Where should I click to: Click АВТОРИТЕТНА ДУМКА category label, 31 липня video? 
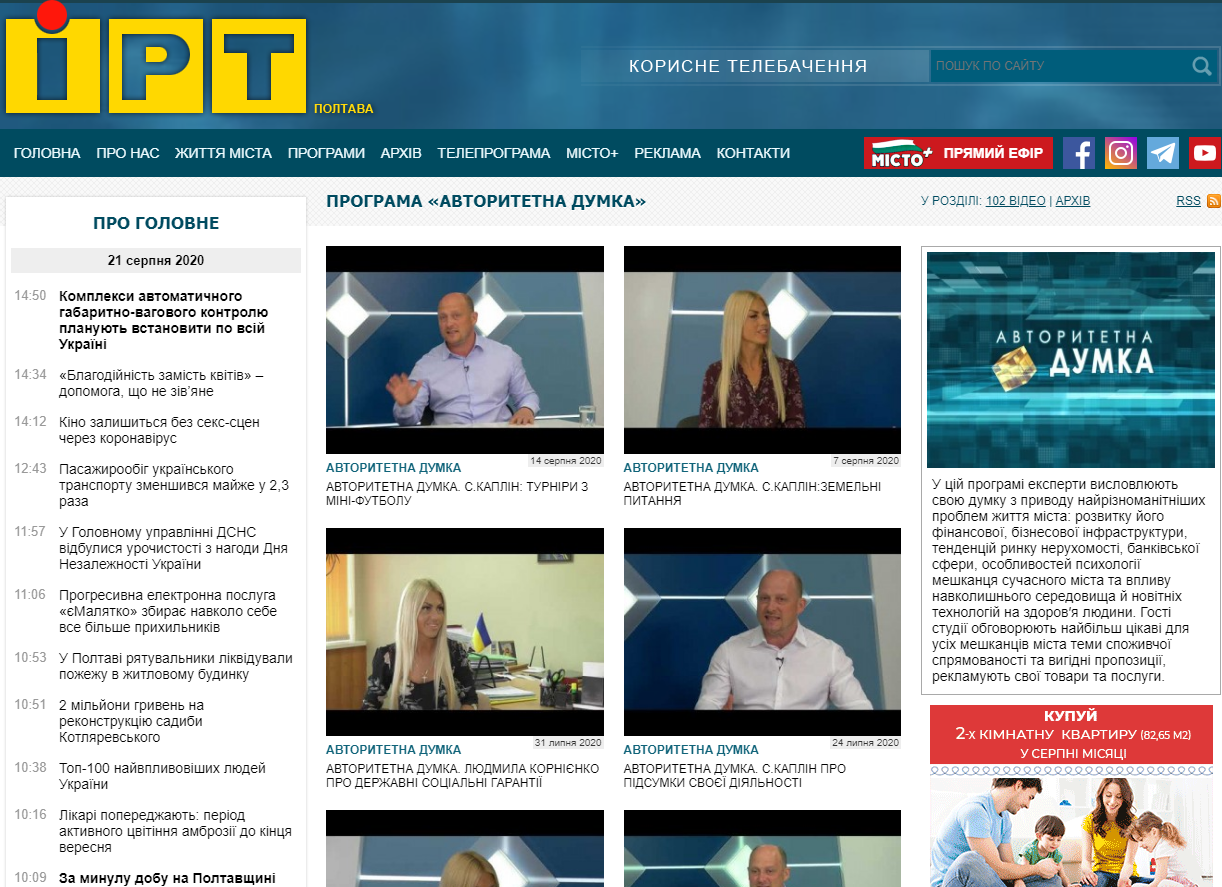click(x=393, y=749)
